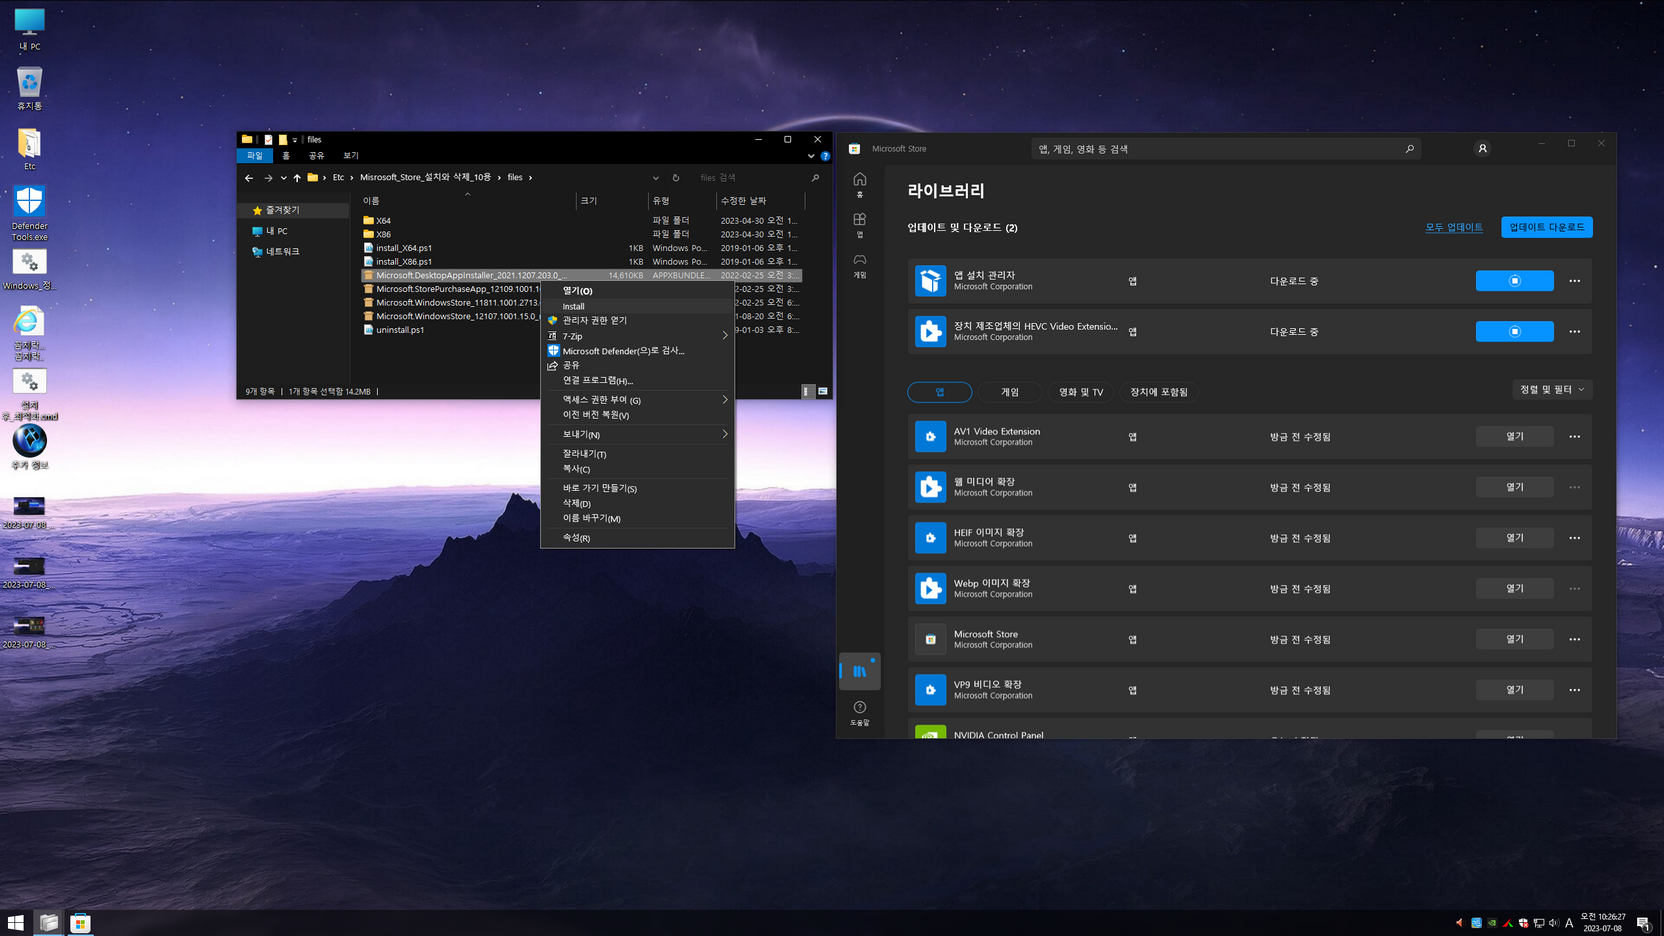Click the Store account profile icon
This screenshot has width=1664, height=936.
point(1482,148)
